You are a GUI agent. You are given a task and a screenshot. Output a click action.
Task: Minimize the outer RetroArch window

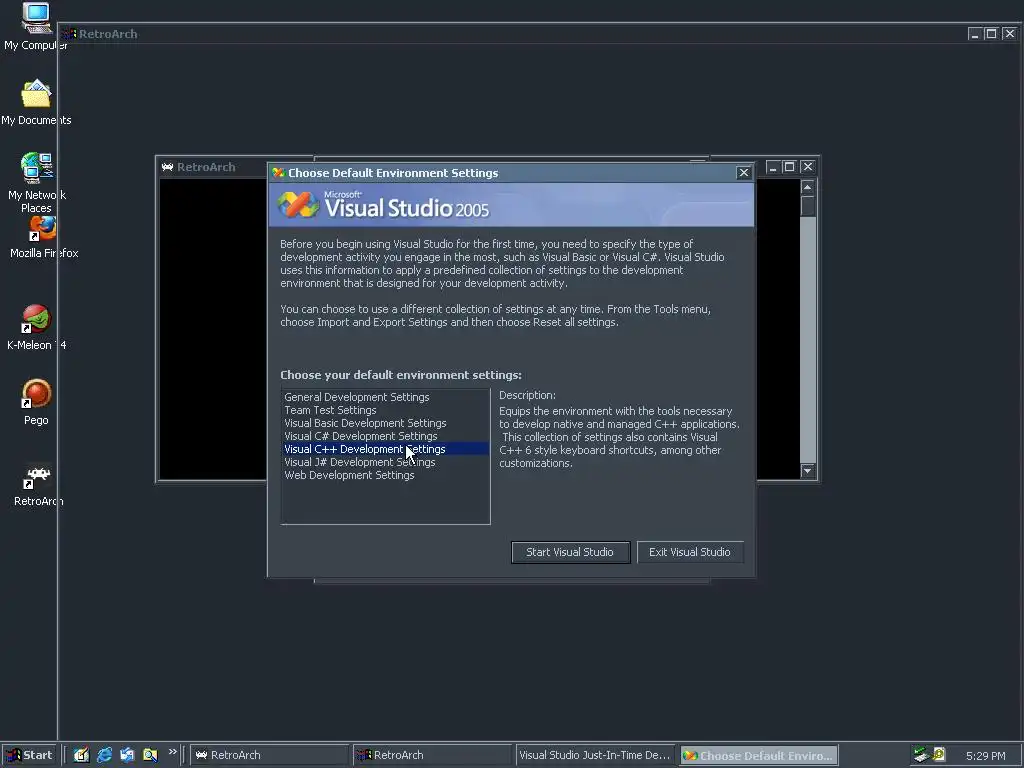click(975, 33)
